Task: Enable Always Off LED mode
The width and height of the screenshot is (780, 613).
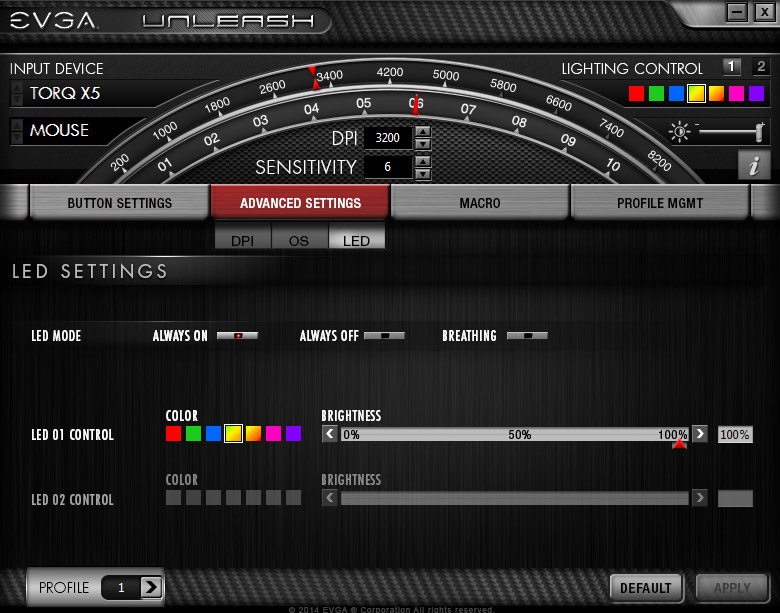Action: click(x=385, y=336)
